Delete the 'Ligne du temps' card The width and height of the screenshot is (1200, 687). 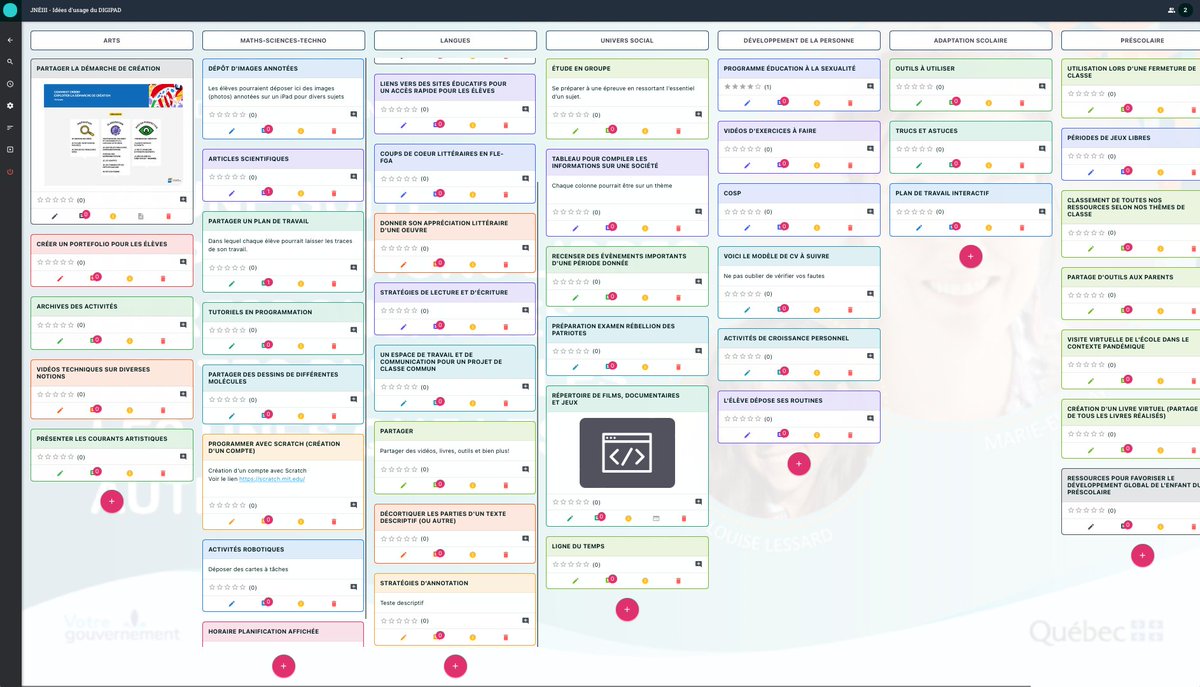click(x=678, y=580)
